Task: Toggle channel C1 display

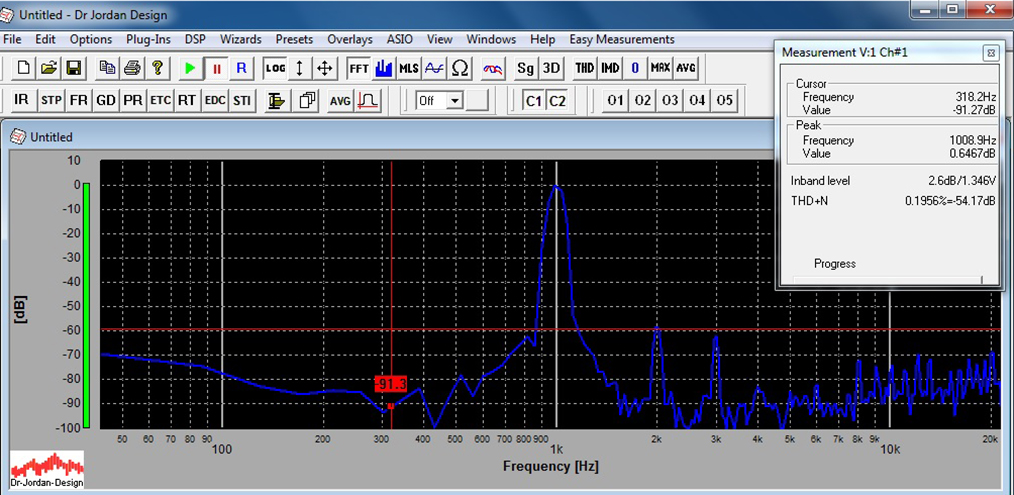Action: tap(533, 100)
